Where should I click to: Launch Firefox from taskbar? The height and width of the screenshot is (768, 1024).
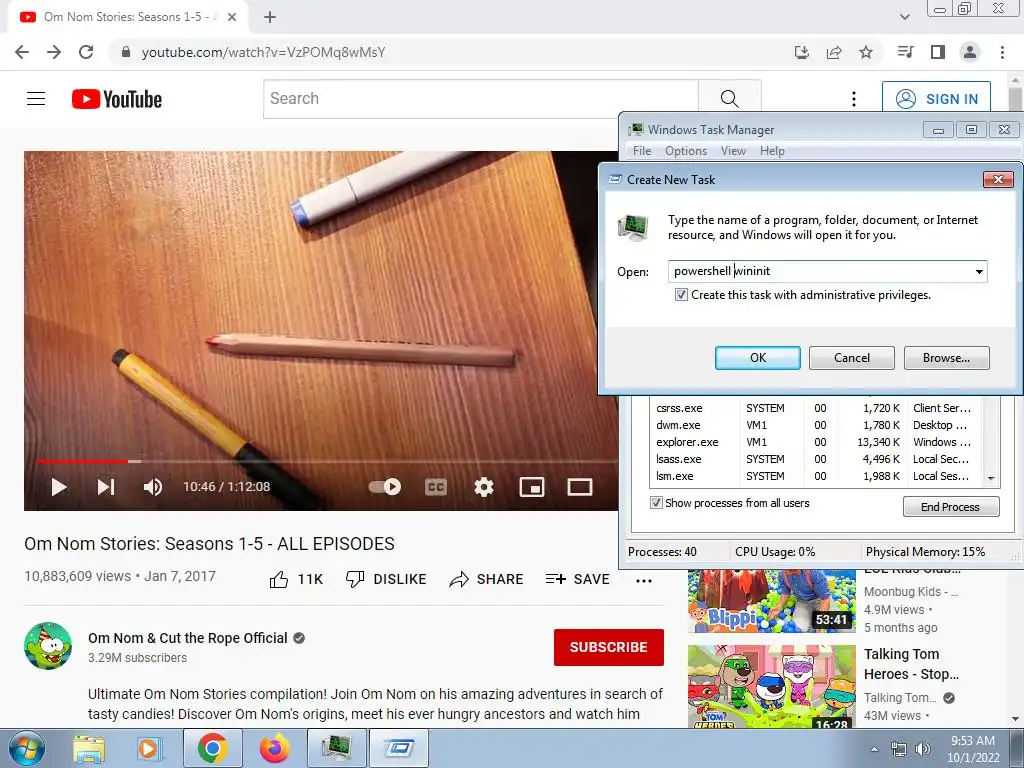(274, 748)
